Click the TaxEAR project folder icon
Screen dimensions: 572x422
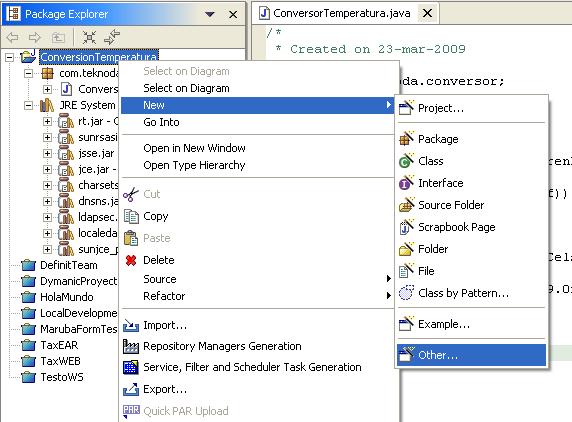click(x=28, y=345)
